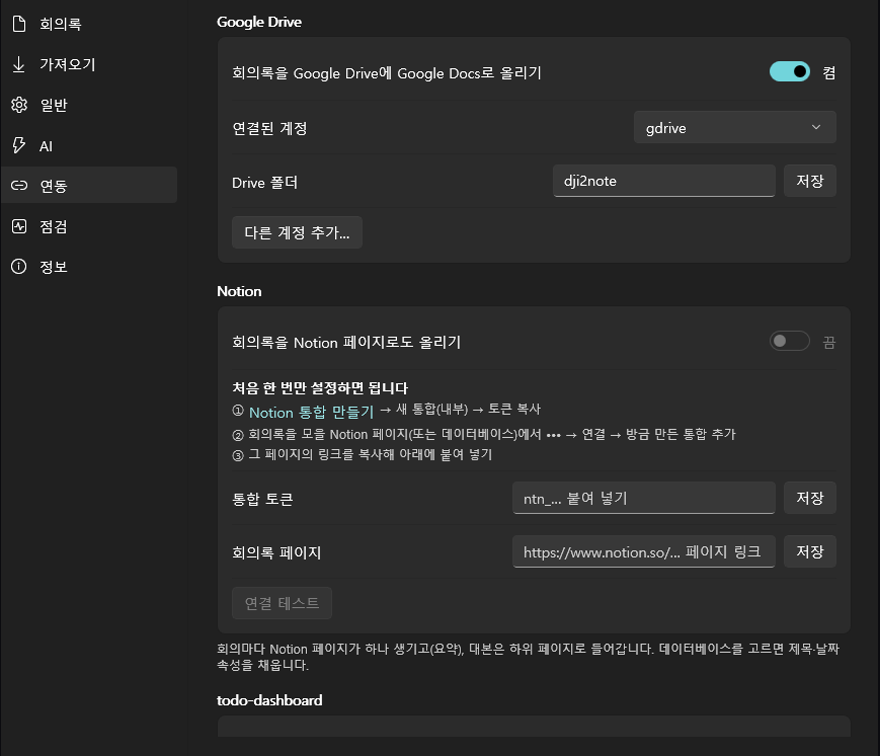Go to 가져오기 in the sidebar

pos(90,65)
